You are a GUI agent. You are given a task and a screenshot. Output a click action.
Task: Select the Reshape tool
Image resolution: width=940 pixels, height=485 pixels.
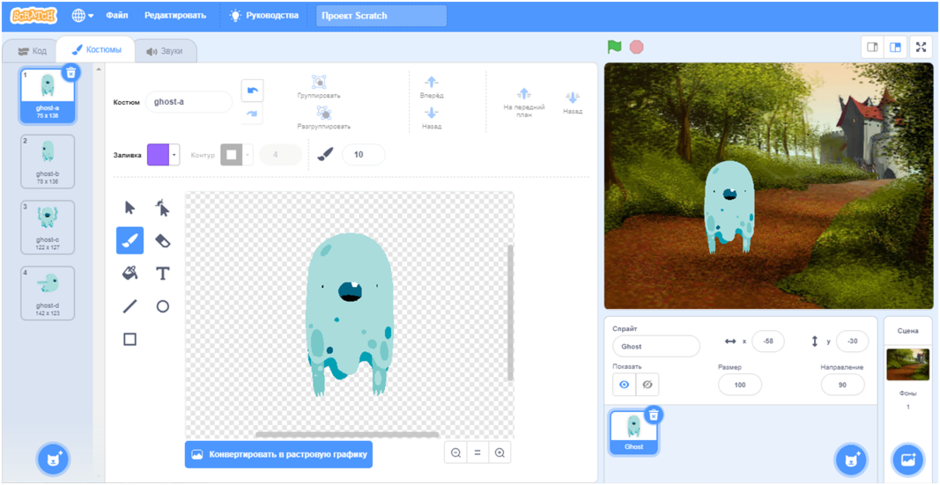(162, 208)
